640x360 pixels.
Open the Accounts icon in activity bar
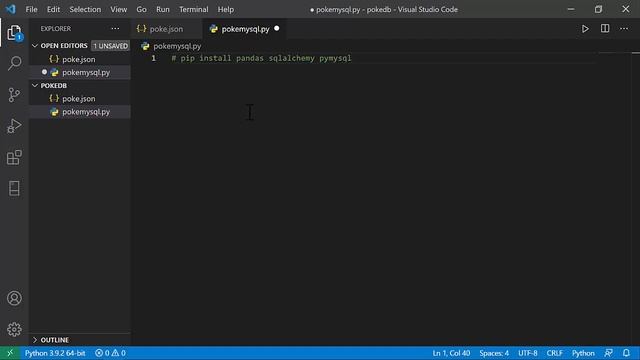[14, 298]
